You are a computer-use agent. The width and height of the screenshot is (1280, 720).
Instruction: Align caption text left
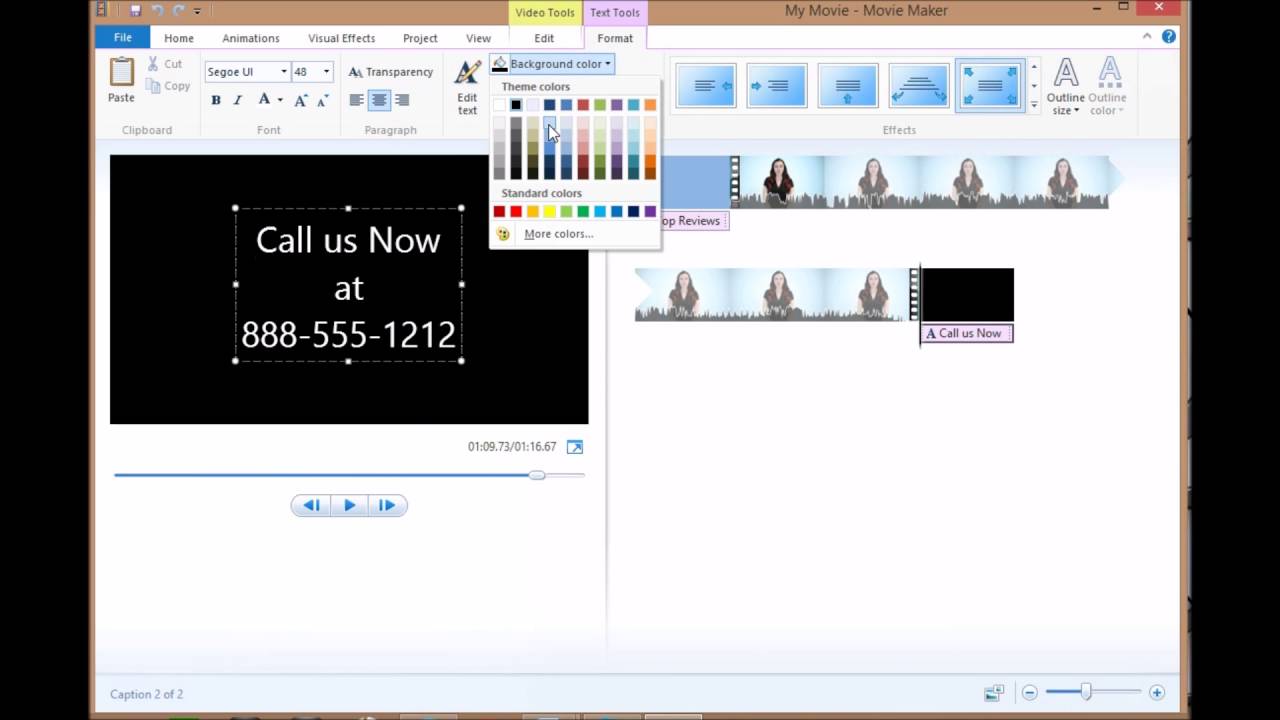(356, 100)
